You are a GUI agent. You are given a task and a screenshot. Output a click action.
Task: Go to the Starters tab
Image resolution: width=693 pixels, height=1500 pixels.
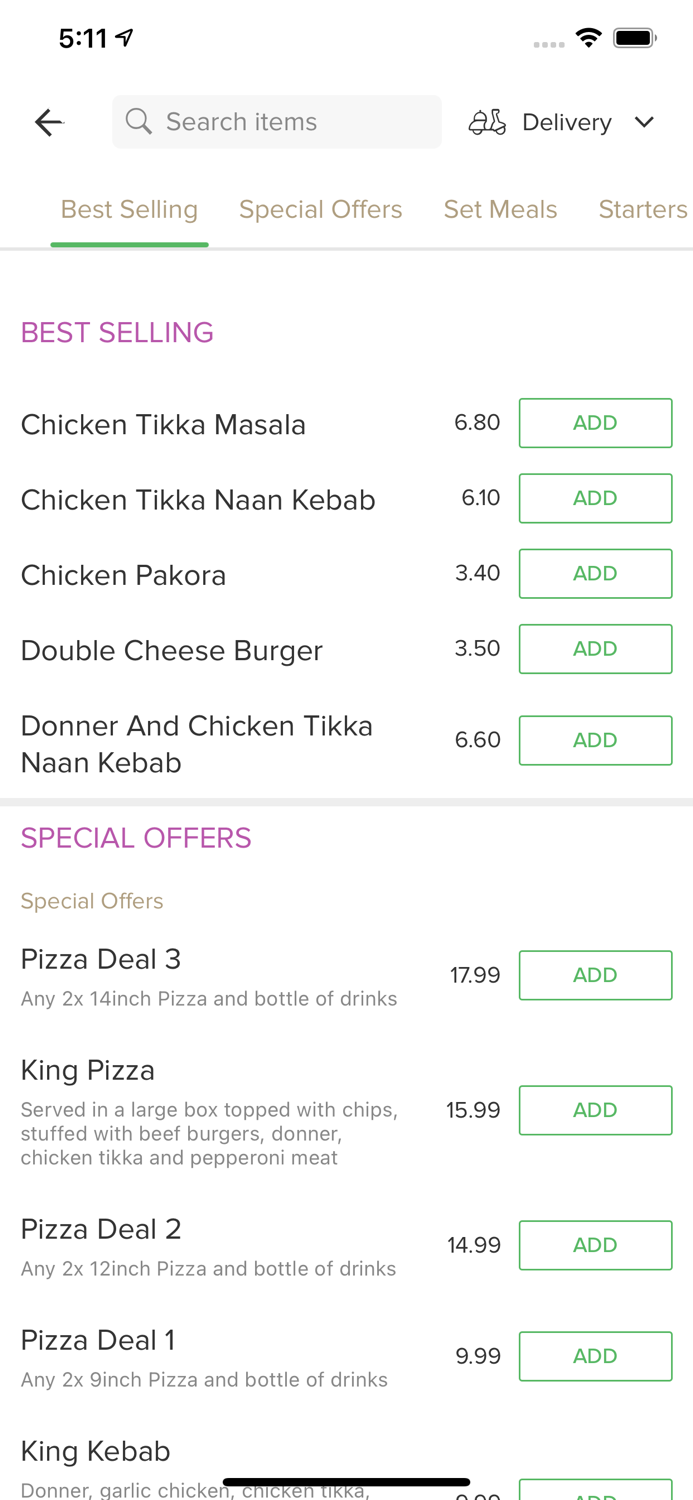coord(642,209)
